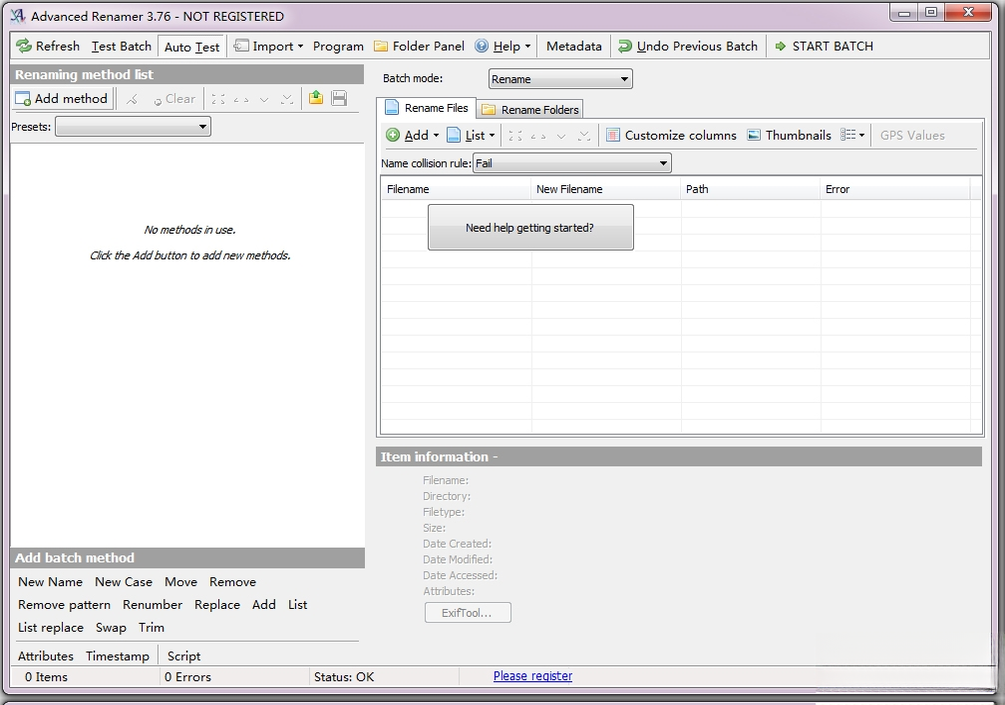Open the Help menu
This screenshot has height=705, width=1005.
[503, 46]
